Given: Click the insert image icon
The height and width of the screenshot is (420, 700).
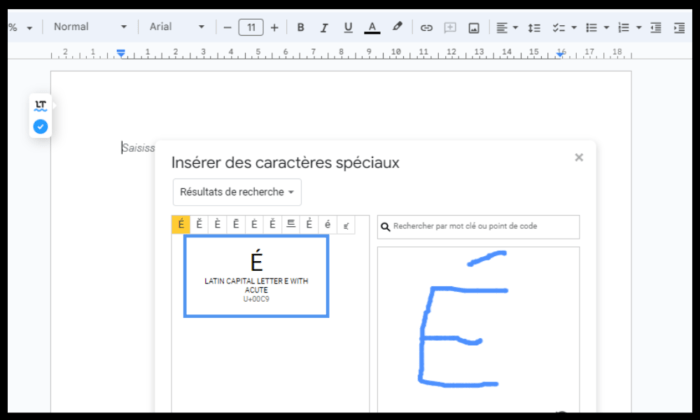Looking at the screenshot, I should tap(474, 28).
